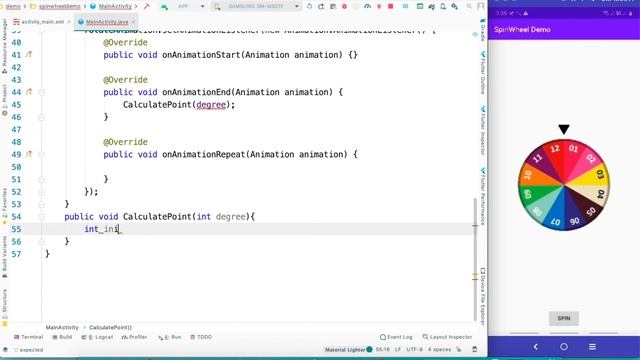Click fold end marker at line 56
Viewport: 640px width, 360px height.
tap(41, 242)
